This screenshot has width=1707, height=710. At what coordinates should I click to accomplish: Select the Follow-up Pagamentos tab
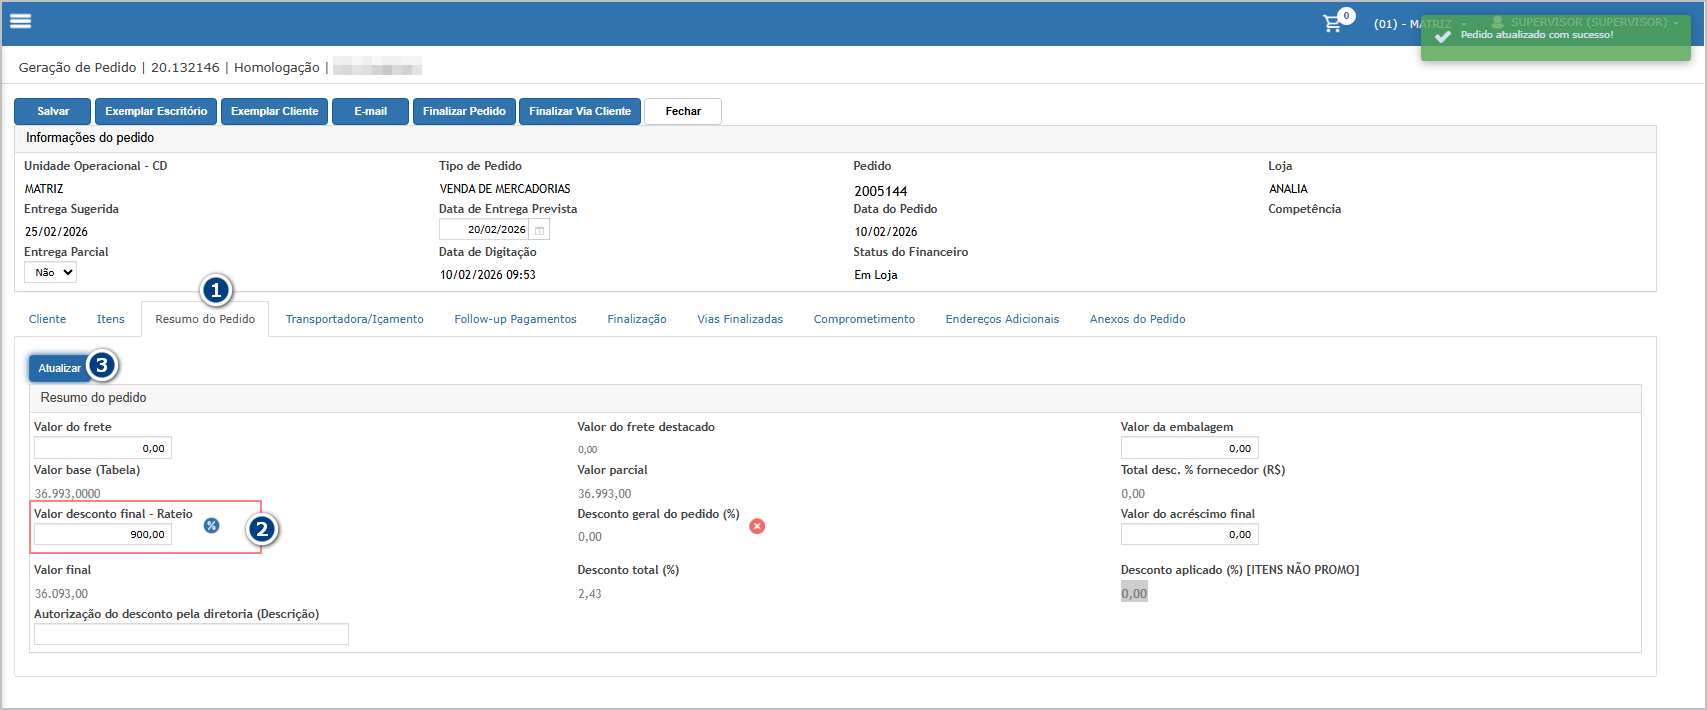pyautogui.click(x=515, y=319)
